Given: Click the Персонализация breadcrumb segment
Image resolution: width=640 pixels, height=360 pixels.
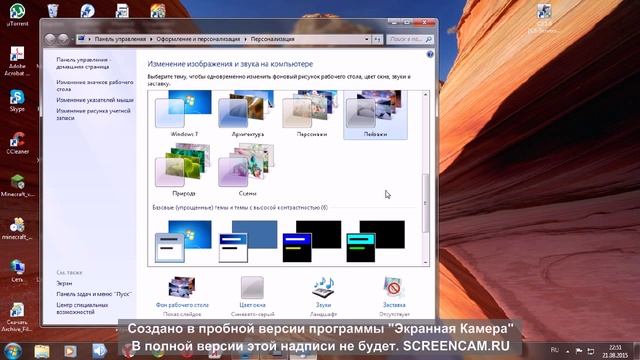Looking at the screenshot, I should tap(272, 39).
